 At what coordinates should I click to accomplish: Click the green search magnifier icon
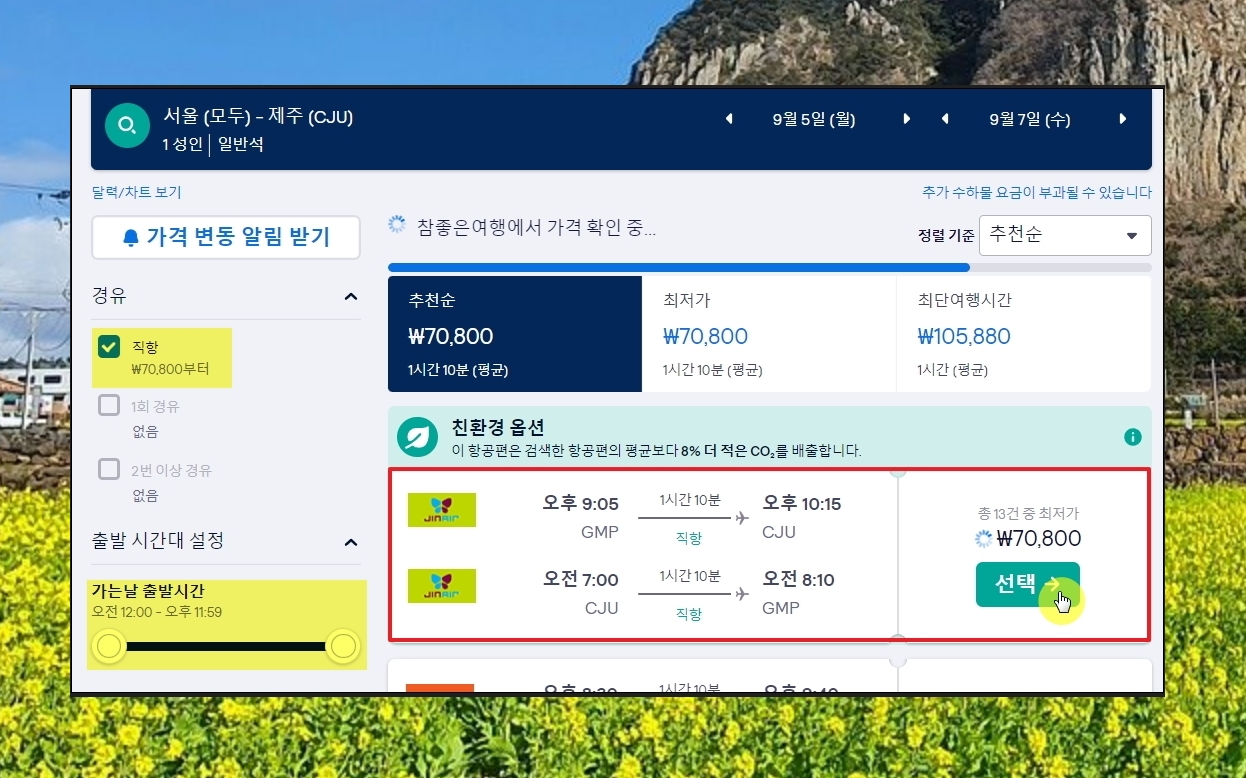coord(127,126)
